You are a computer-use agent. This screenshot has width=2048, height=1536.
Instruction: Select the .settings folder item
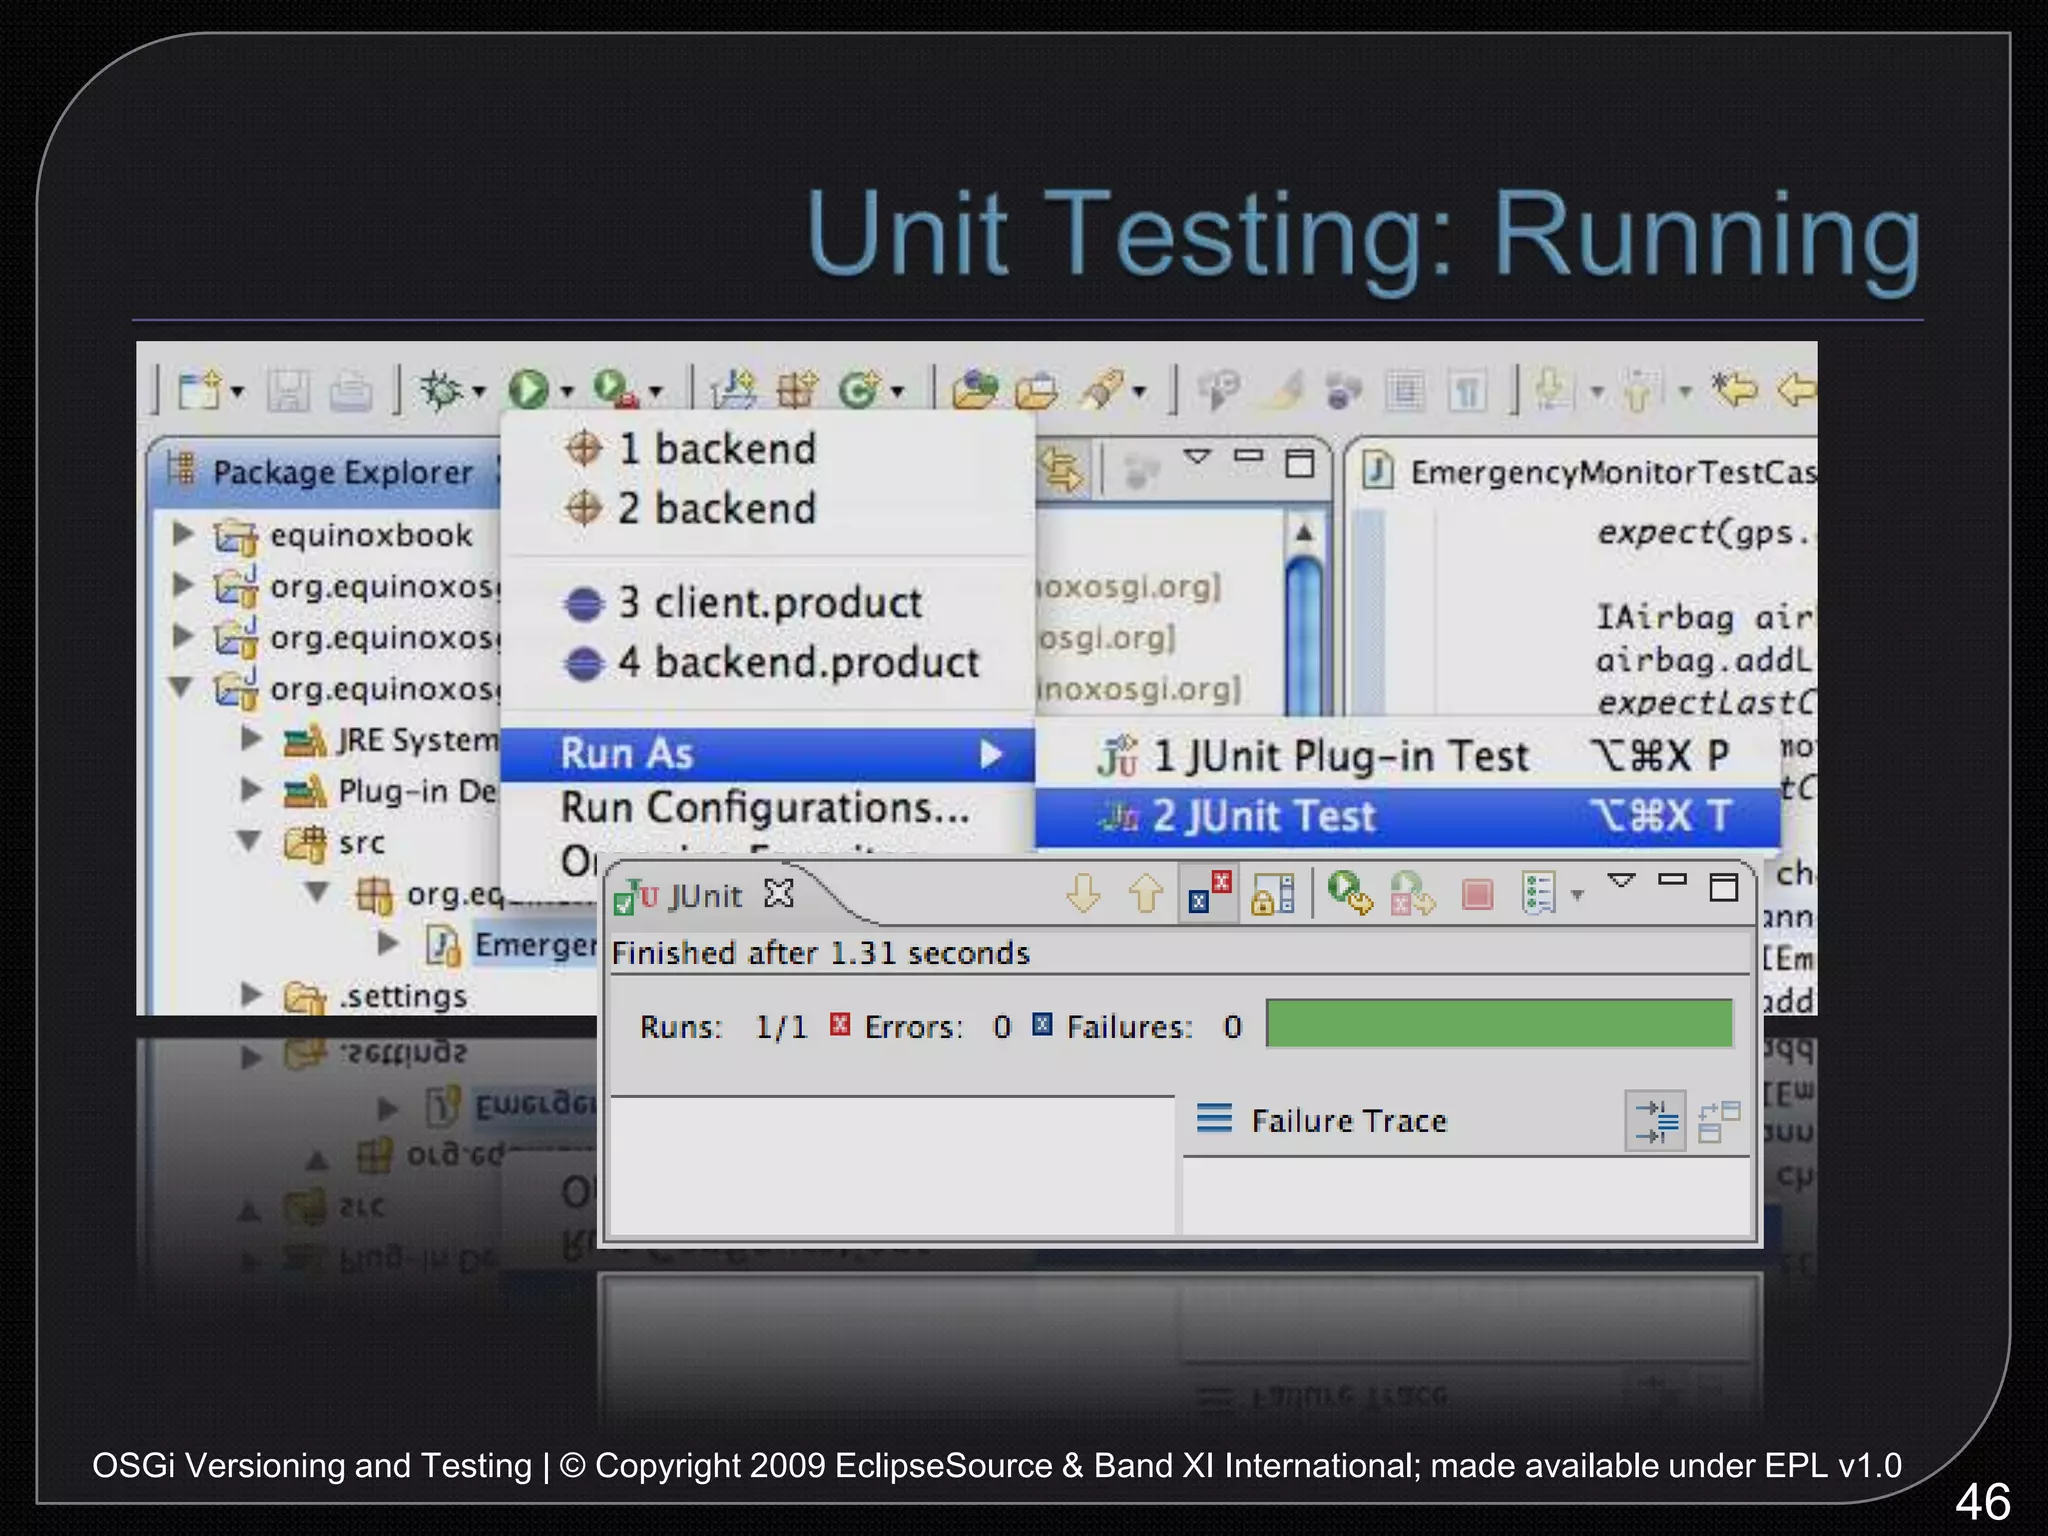pyautogui.click(x=375, y=996)
